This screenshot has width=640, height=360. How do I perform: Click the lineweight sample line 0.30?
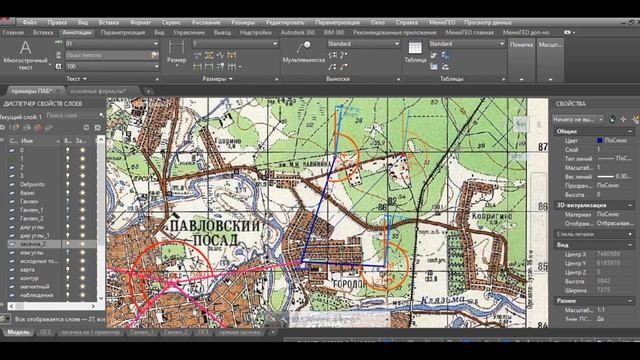click(605, 176)
